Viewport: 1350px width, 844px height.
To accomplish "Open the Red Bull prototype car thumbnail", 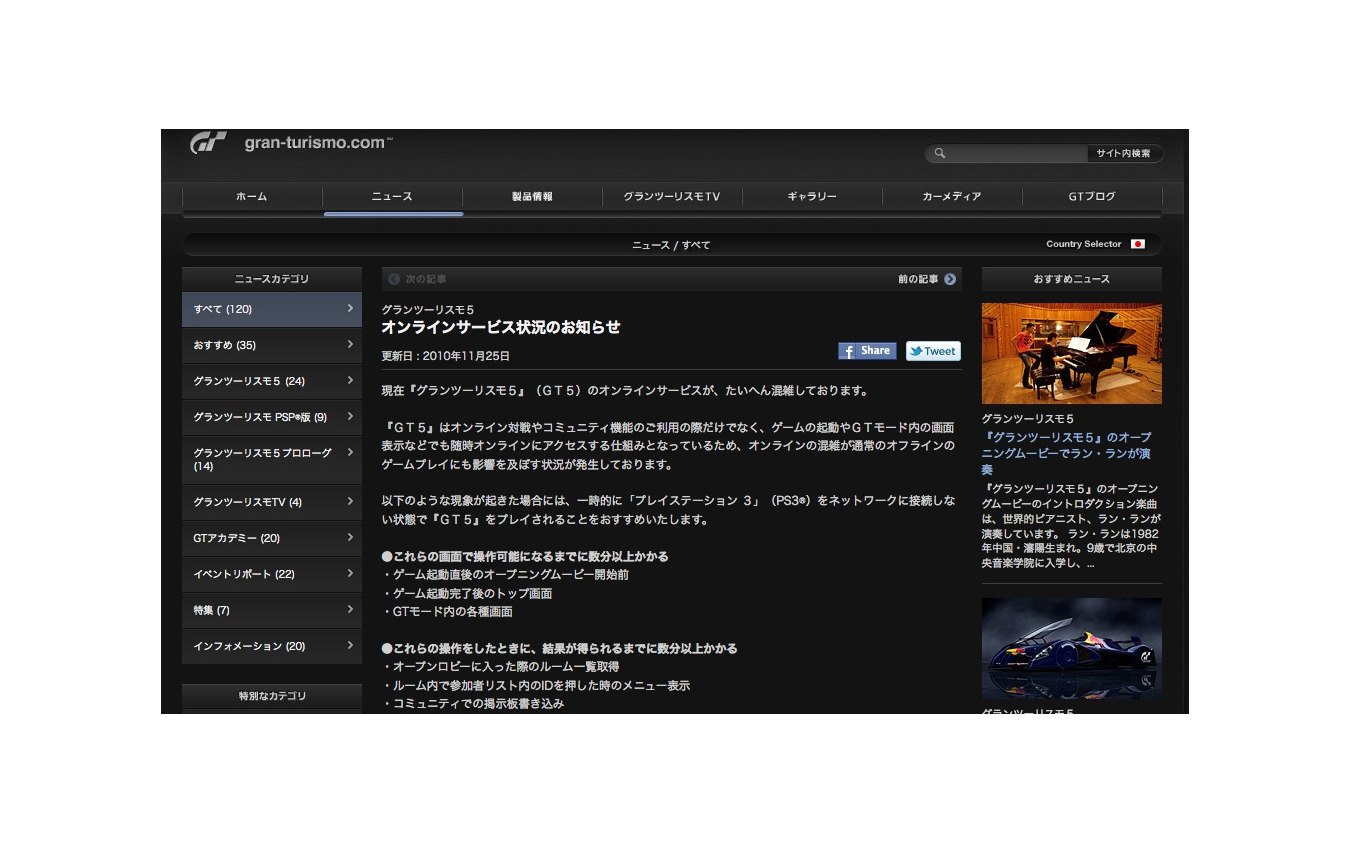I will point(1072,648).
